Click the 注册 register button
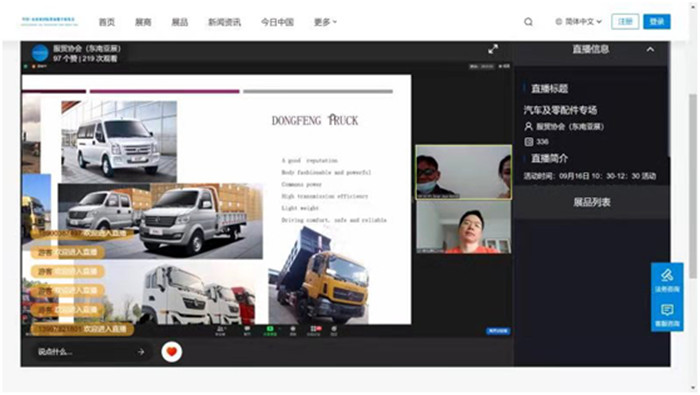The width and height of the screenshot is (700, 395). (x=625, y=21)
